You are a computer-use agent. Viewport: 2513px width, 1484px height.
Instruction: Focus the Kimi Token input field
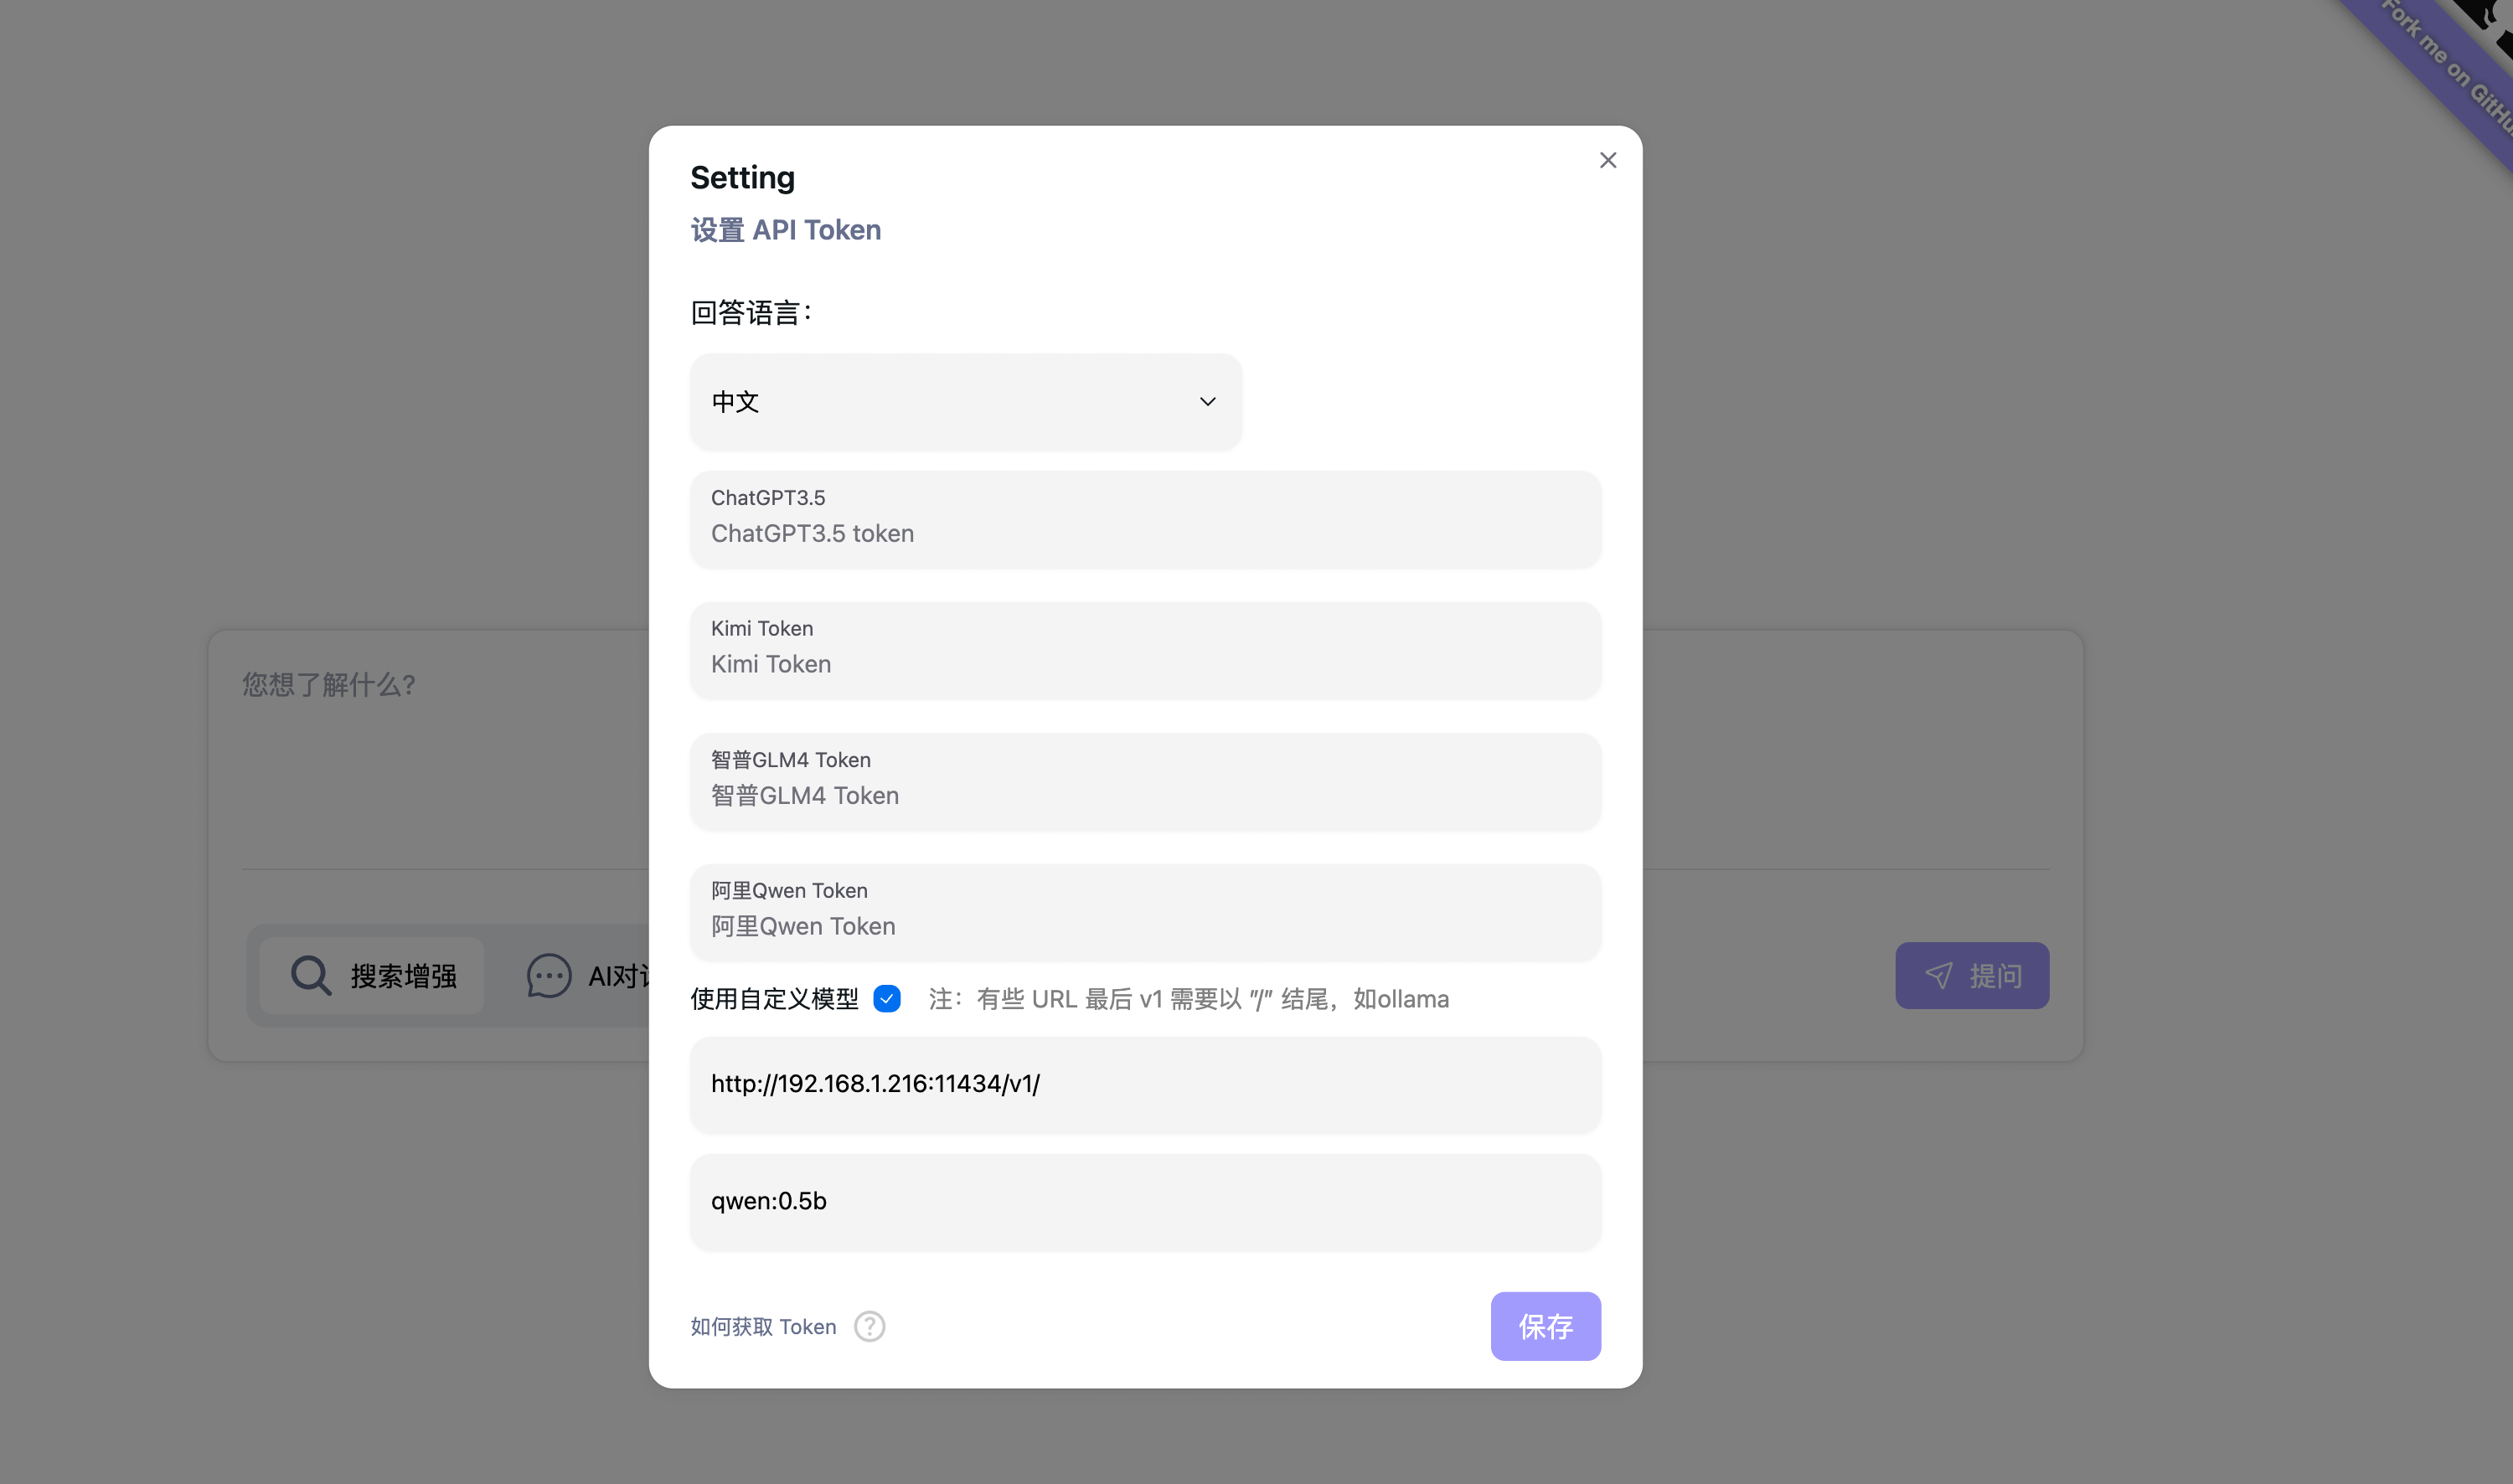1144,664
